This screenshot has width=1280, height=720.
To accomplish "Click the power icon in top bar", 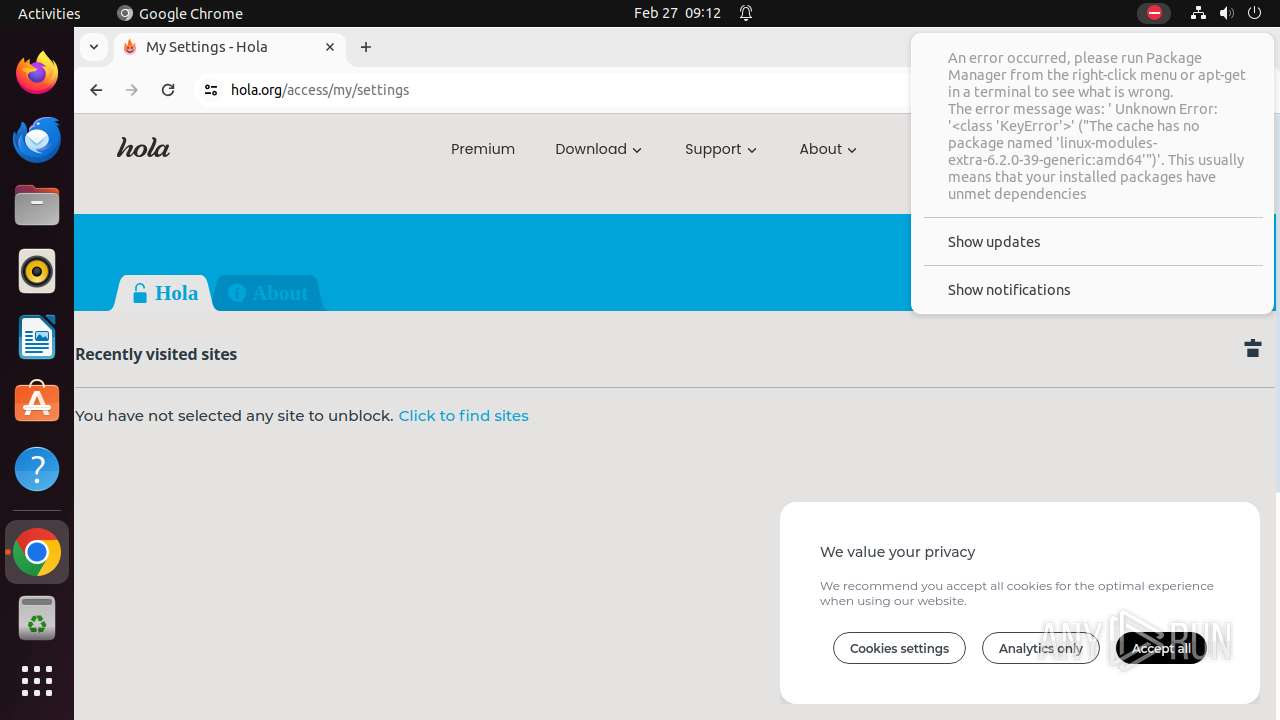I will pos(1254,13).
